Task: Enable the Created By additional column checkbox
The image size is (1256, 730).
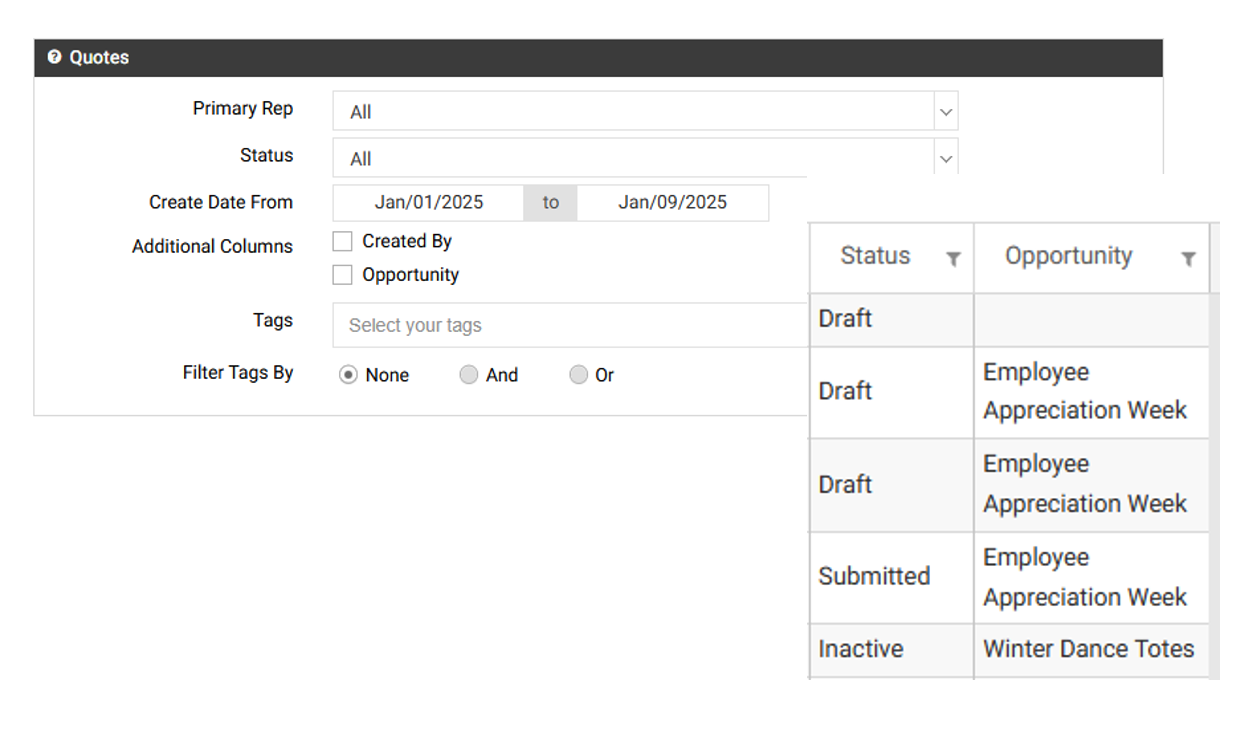Action: pos(343,241)
